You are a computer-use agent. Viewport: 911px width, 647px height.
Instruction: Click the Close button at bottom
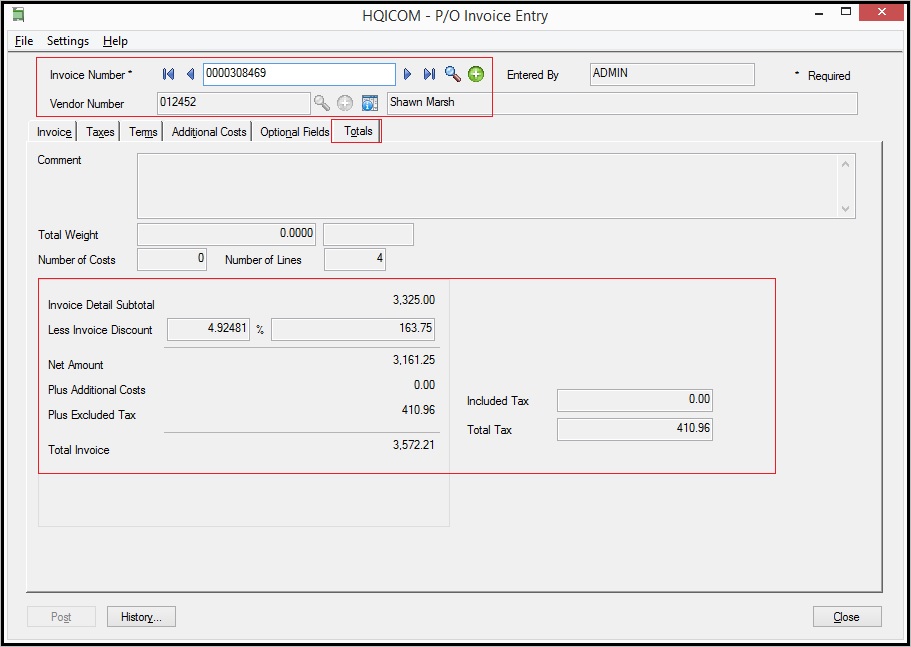click(x=847, y=617)
